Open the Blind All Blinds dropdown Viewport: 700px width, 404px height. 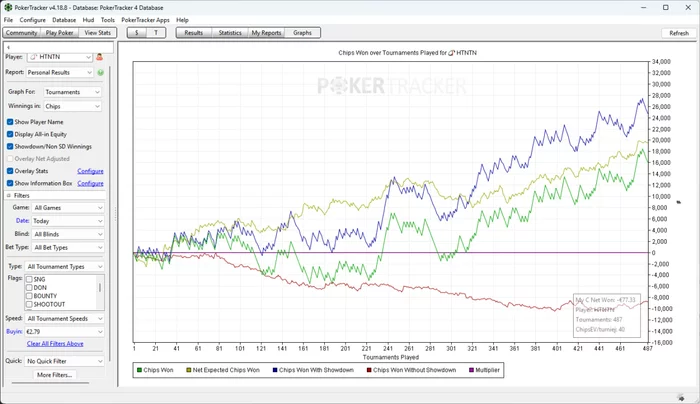tap(68, 234)
